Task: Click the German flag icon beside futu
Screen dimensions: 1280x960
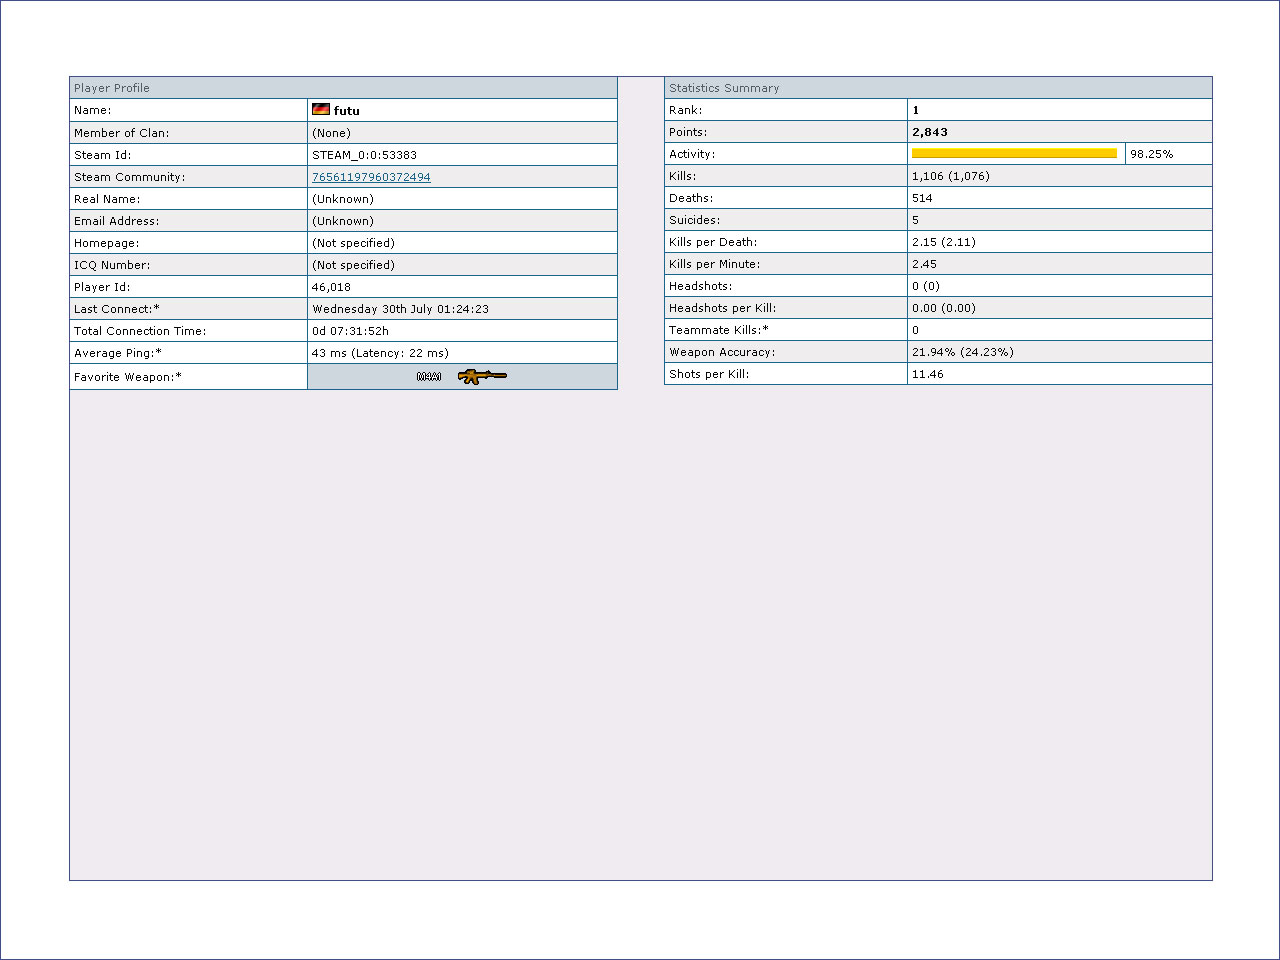Action: (x=321, y=109)
